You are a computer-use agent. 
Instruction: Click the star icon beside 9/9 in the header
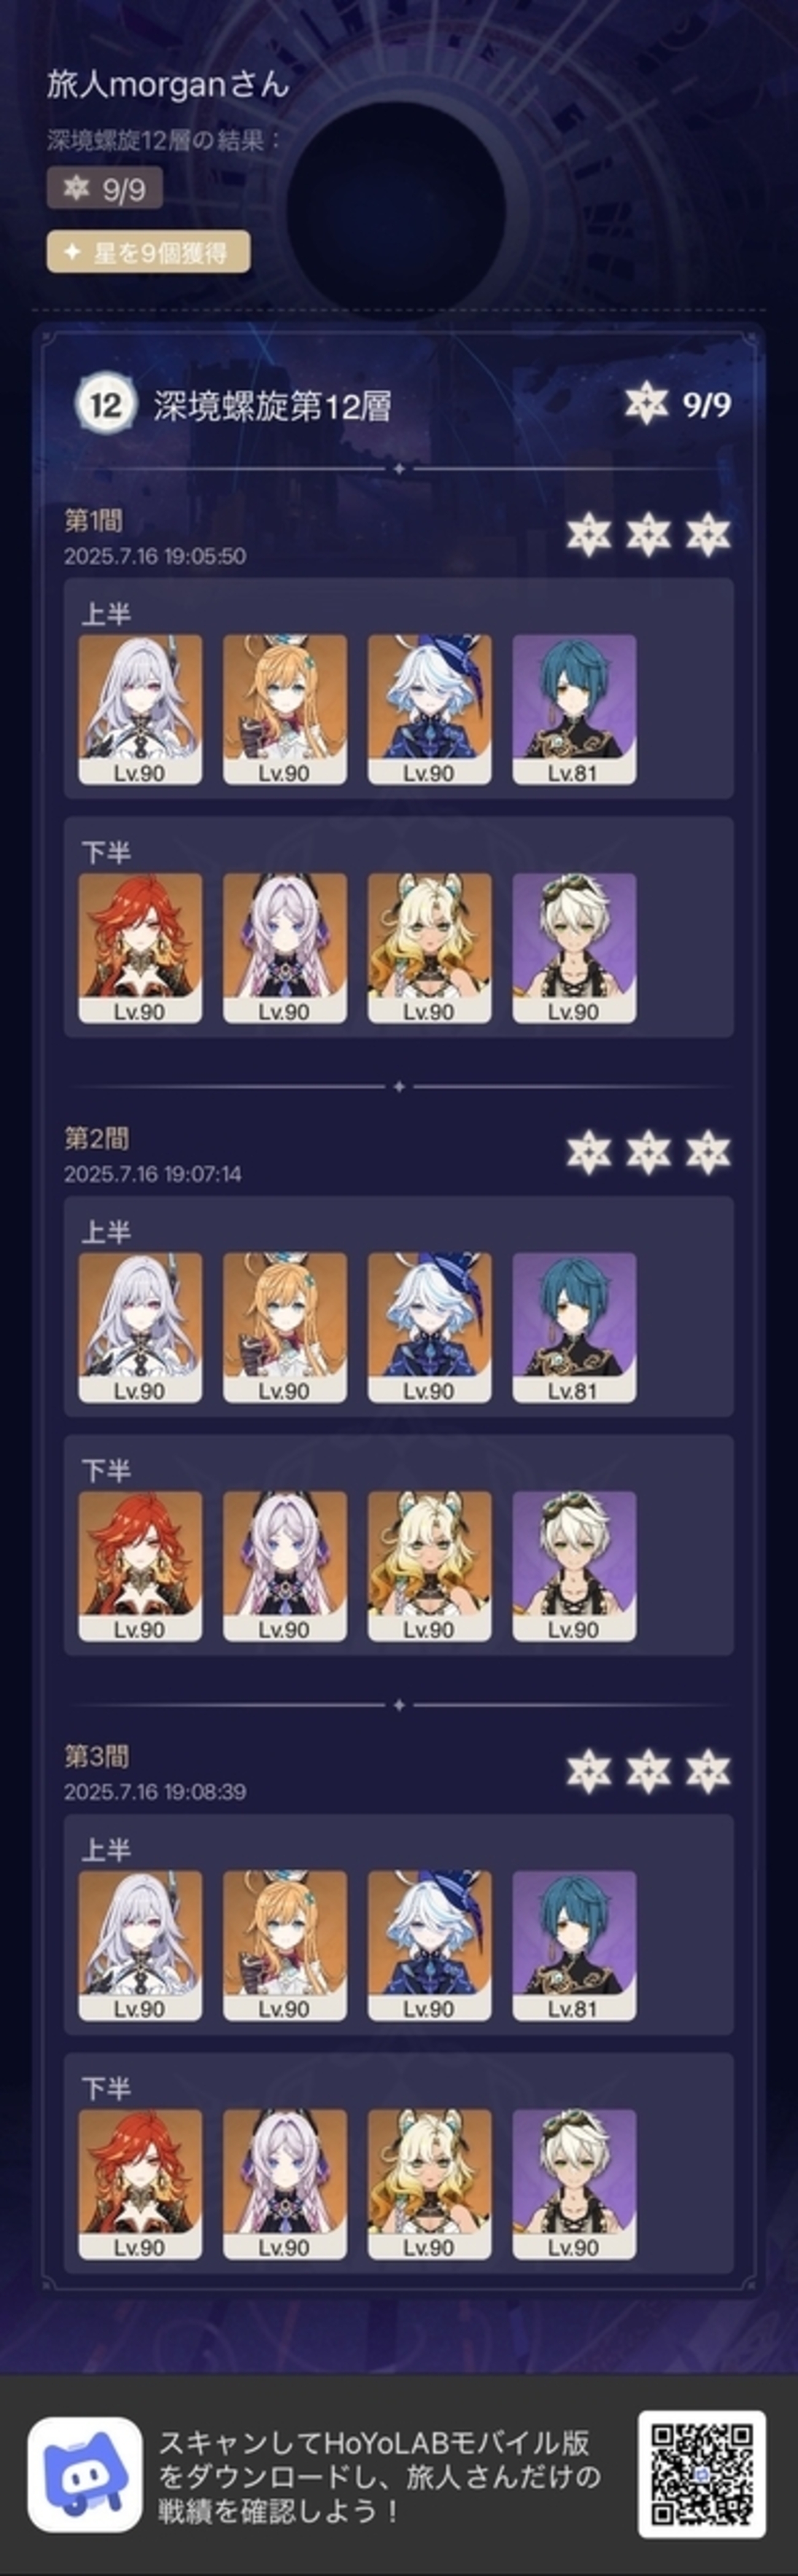click(646, 404)
